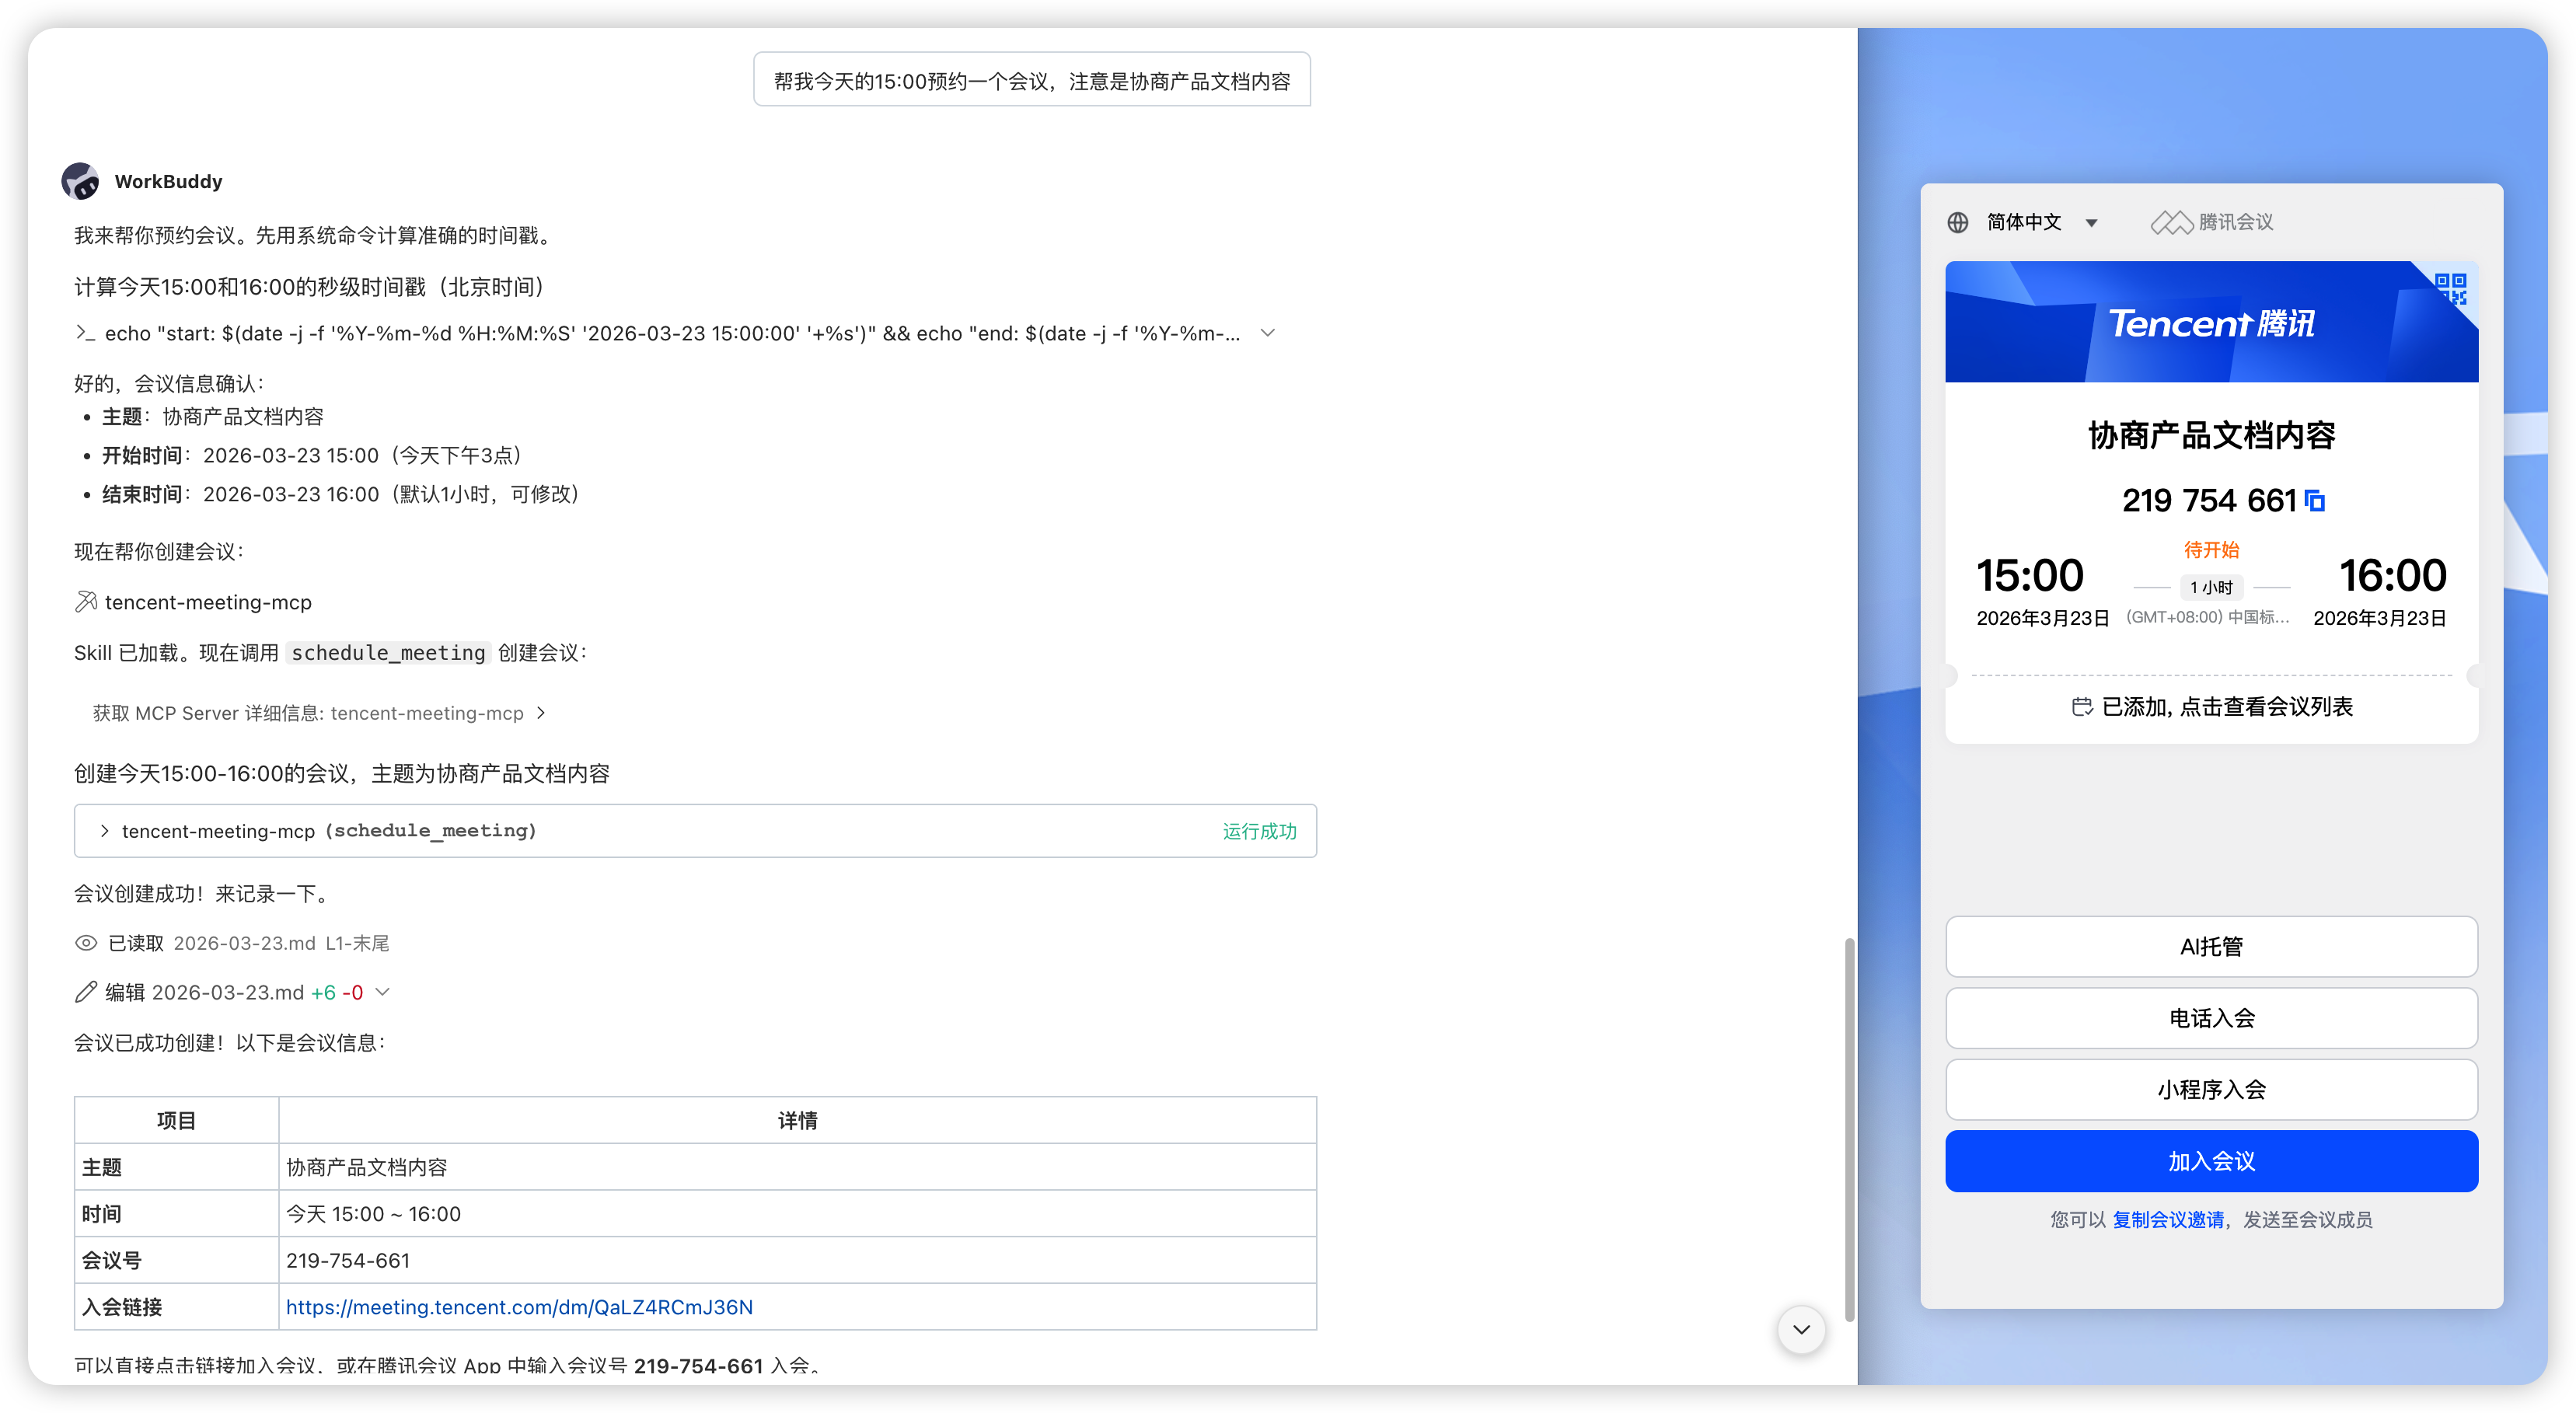
Task: Select the AI托管 option
Action: point(2211,946)
